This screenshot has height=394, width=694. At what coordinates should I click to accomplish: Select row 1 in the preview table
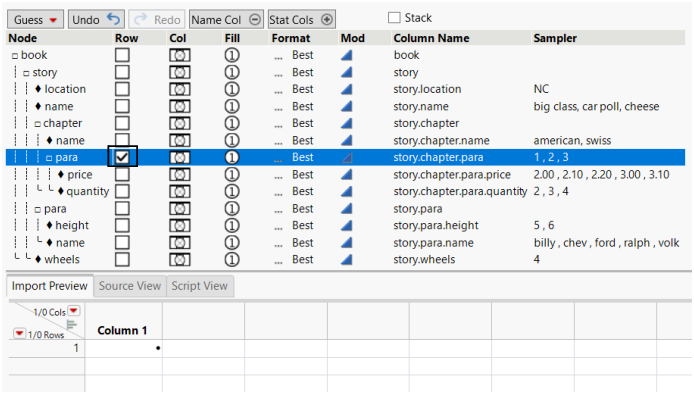[46, 348]
